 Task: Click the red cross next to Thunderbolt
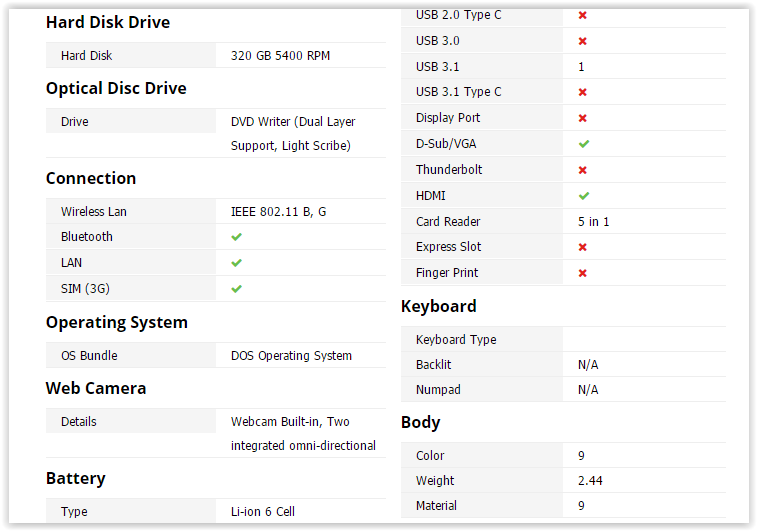click(583, 170)
